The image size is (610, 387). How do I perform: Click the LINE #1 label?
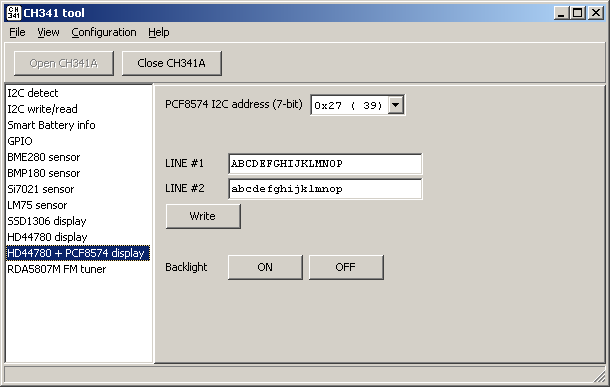click(184, 163)
